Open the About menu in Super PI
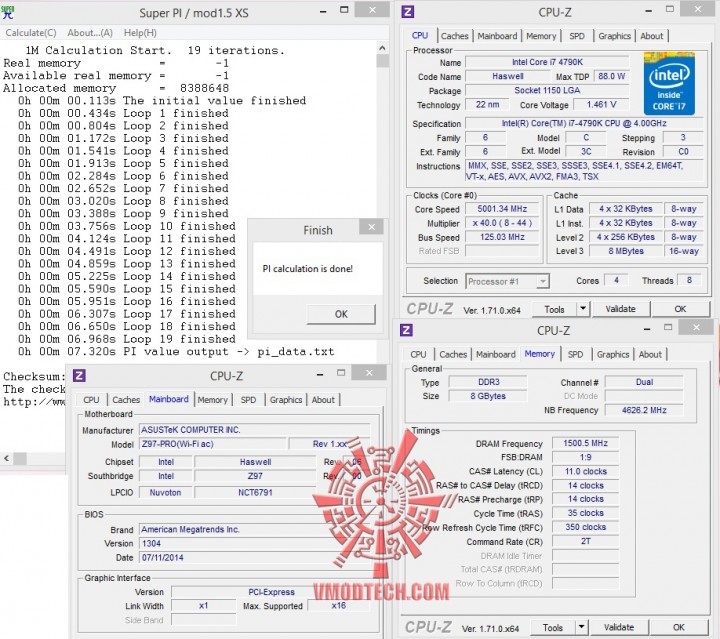 click(90, 33)
